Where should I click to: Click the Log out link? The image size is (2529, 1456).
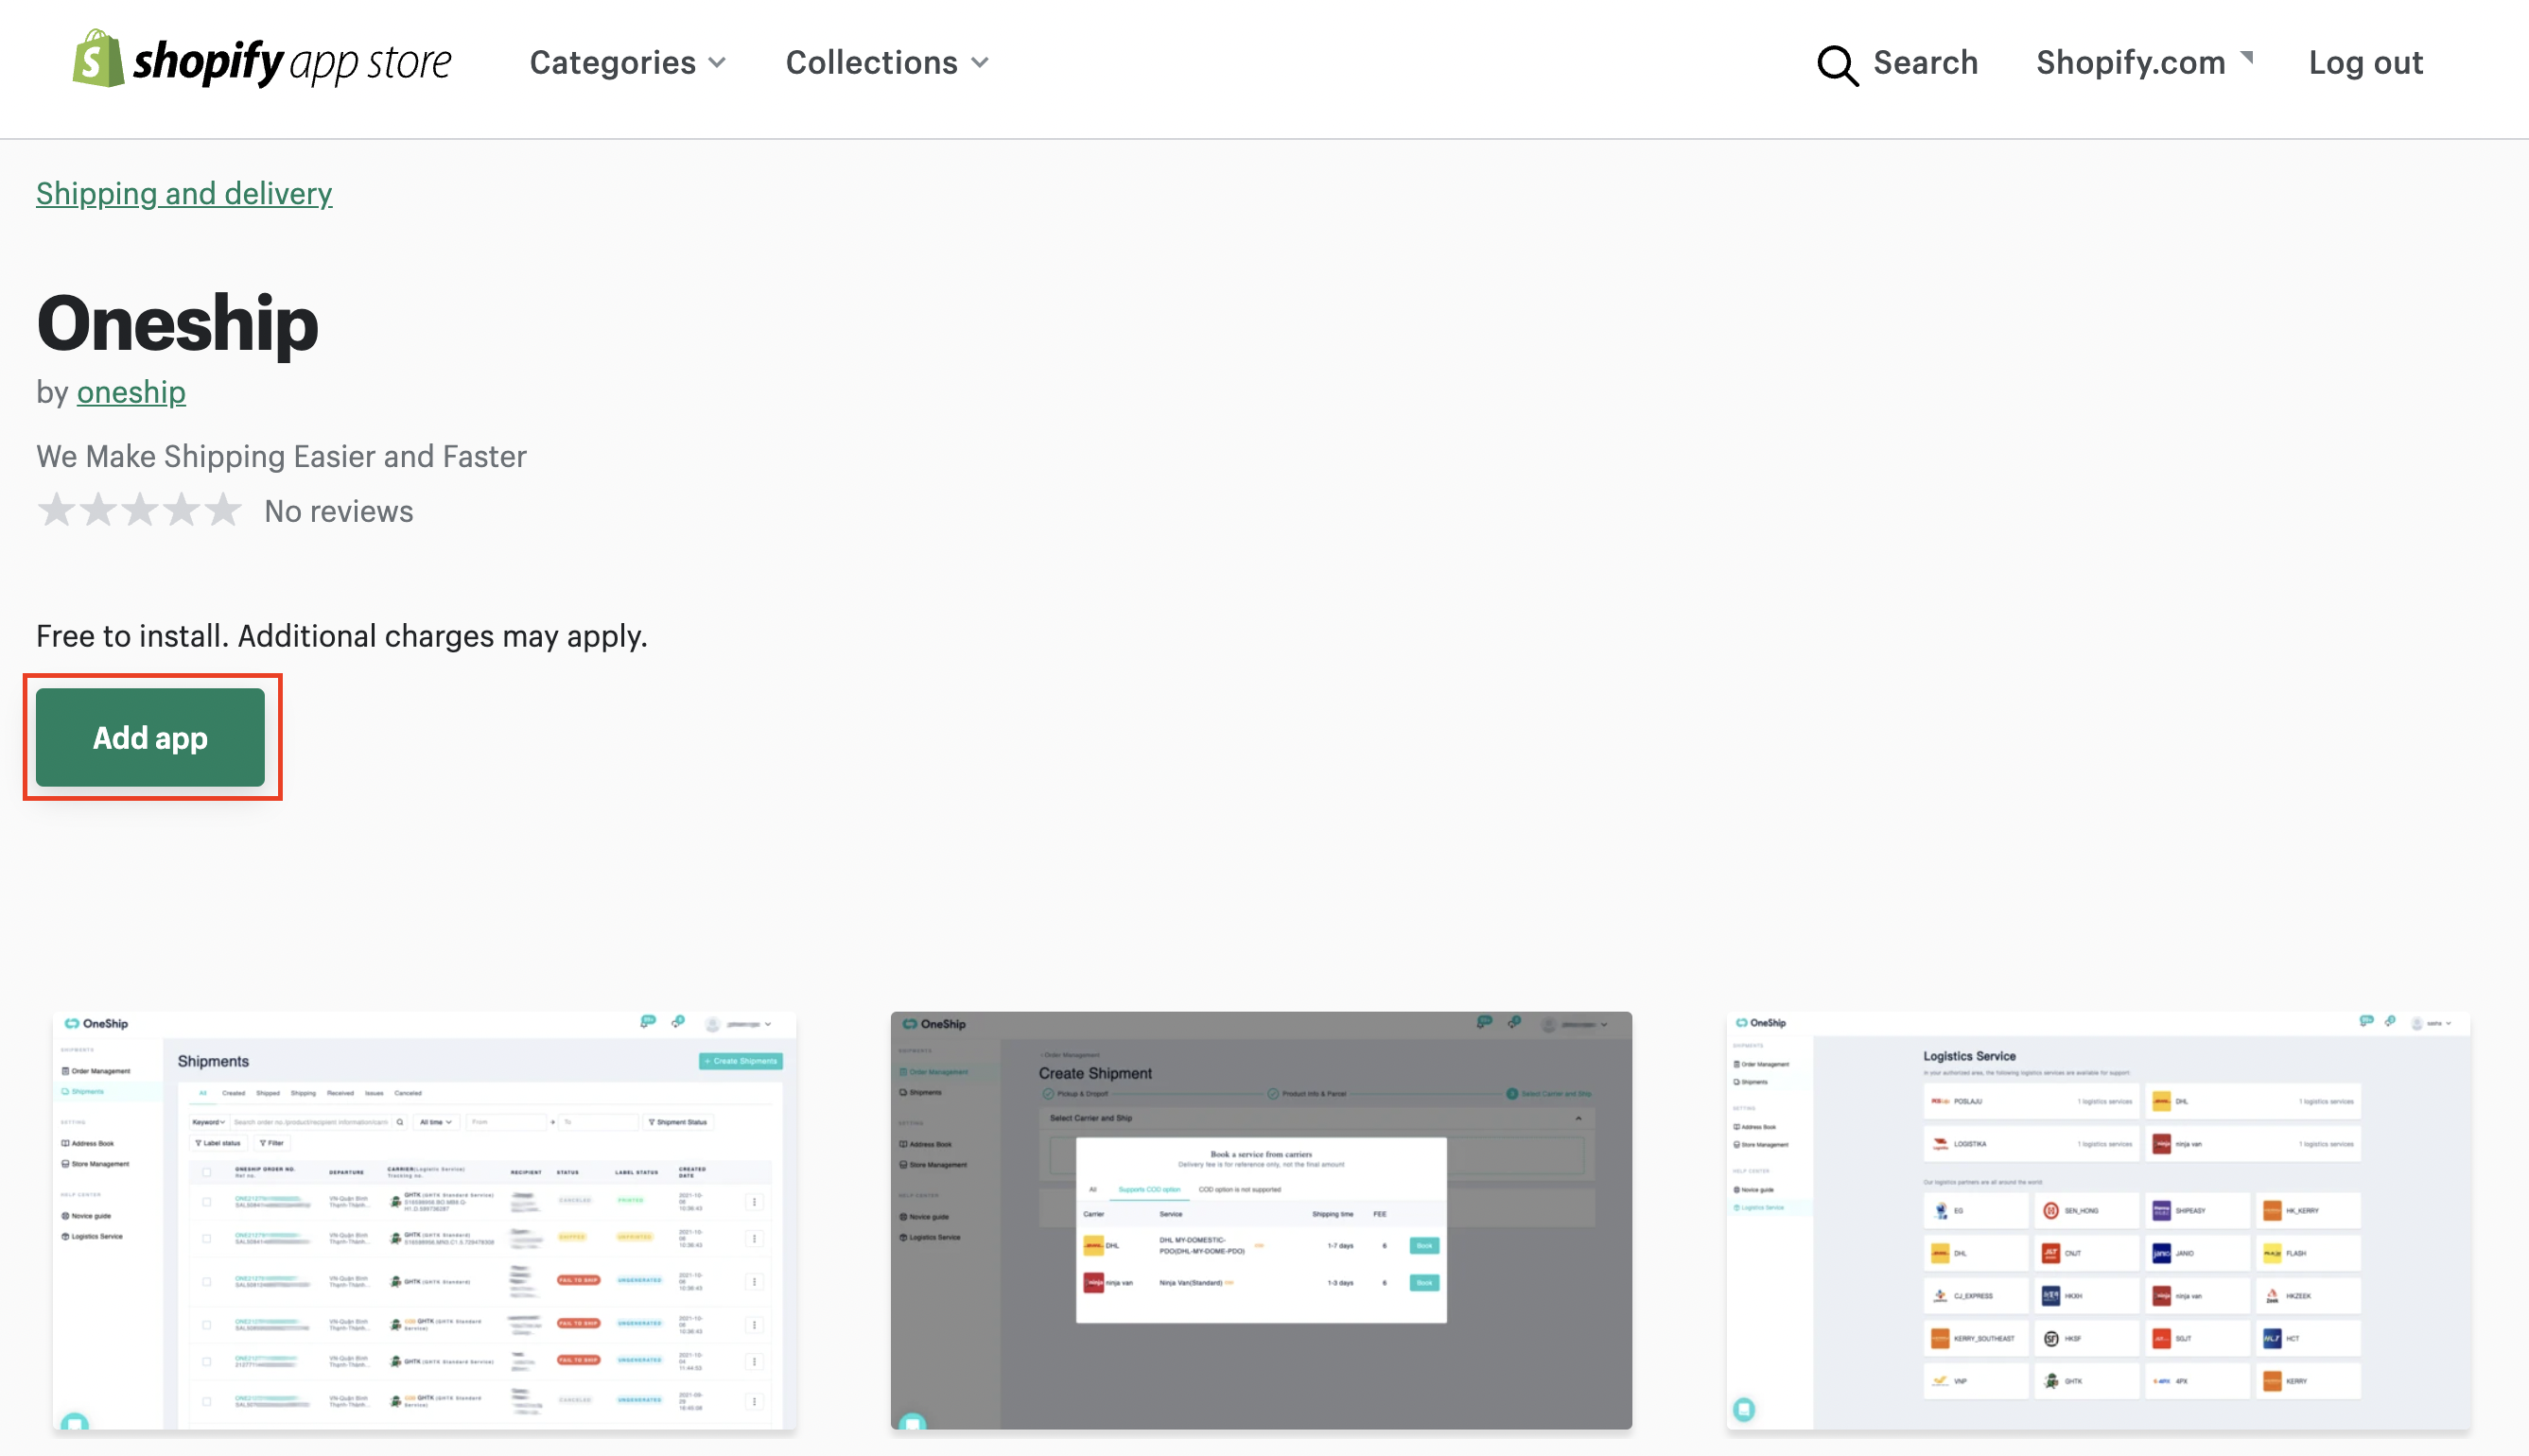click(2365, 62)
